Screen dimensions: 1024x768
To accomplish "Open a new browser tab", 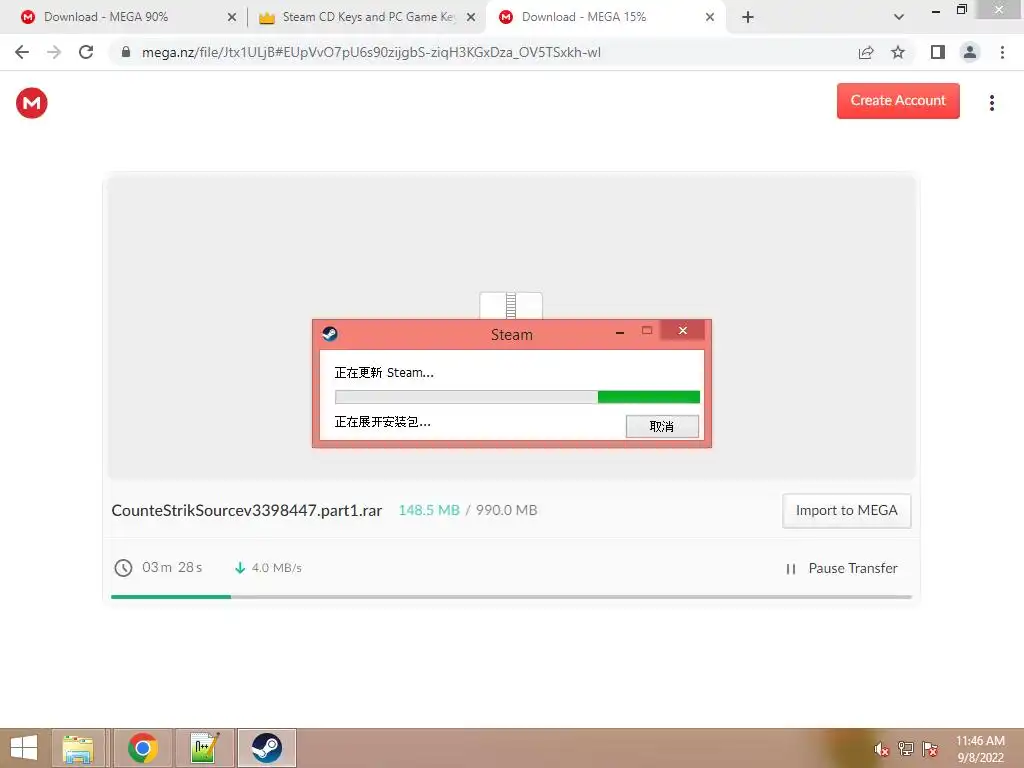I will [x=748, y=17].
